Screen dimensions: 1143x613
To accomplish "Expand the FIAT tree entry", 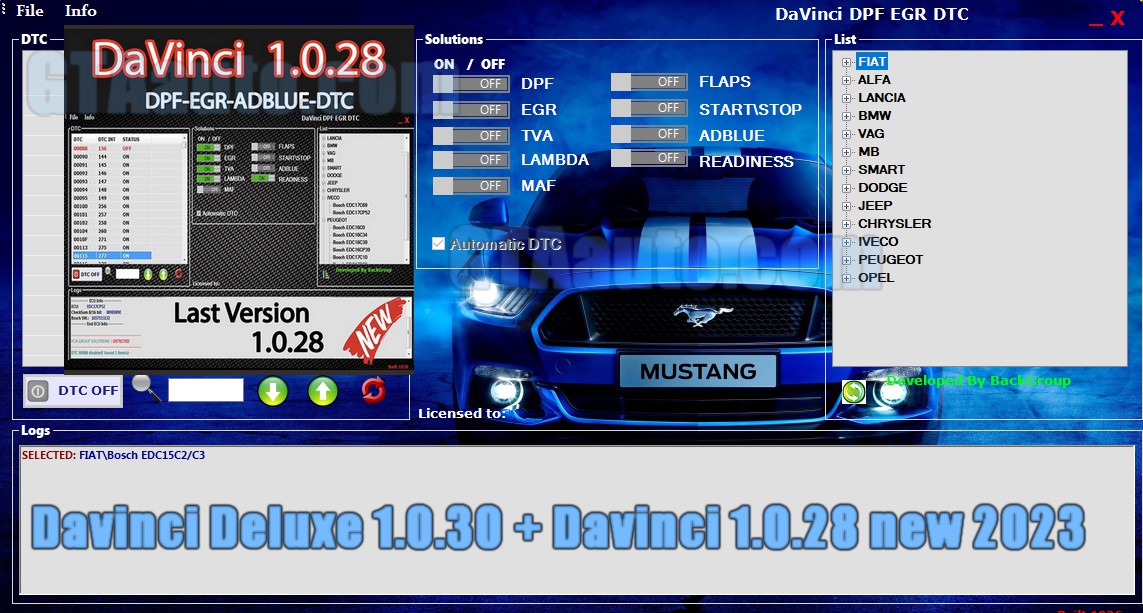I will [846, 62].
